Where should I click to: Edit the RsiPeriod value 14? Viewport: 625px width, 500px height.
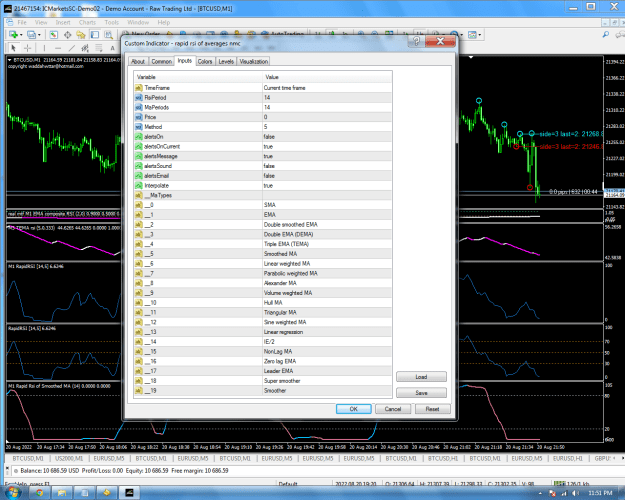(327, 98)
